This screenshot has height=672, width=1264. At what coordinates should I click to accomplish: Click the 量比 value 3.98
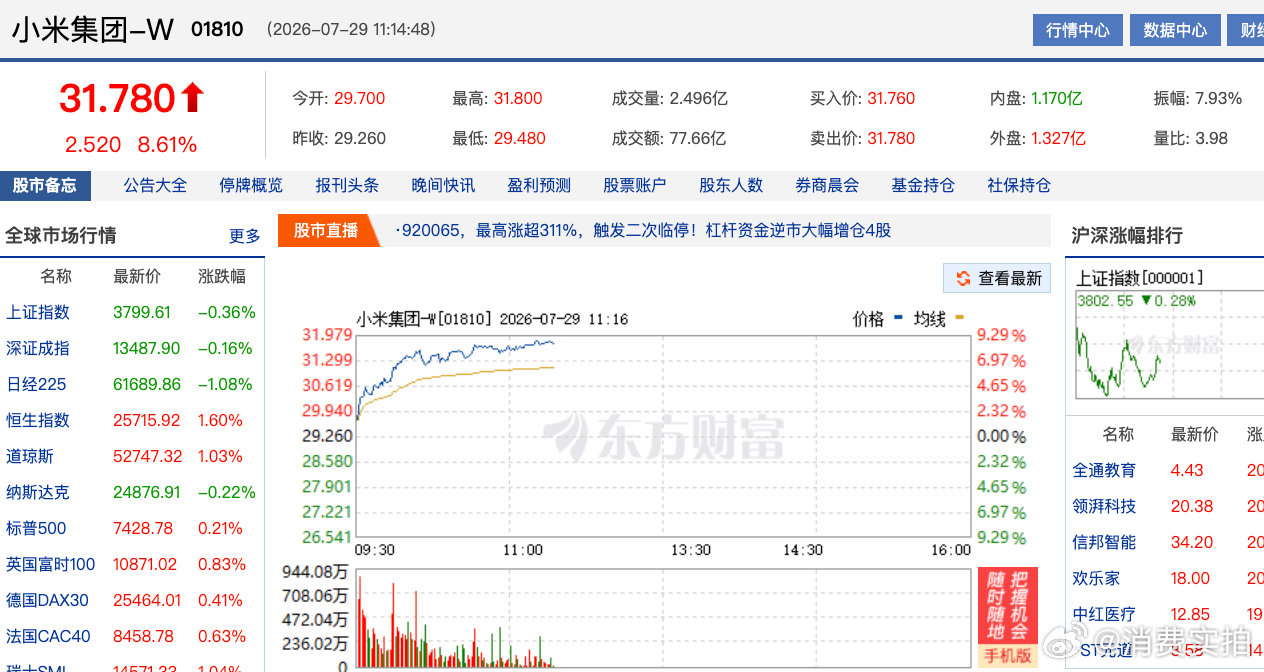1212,138
